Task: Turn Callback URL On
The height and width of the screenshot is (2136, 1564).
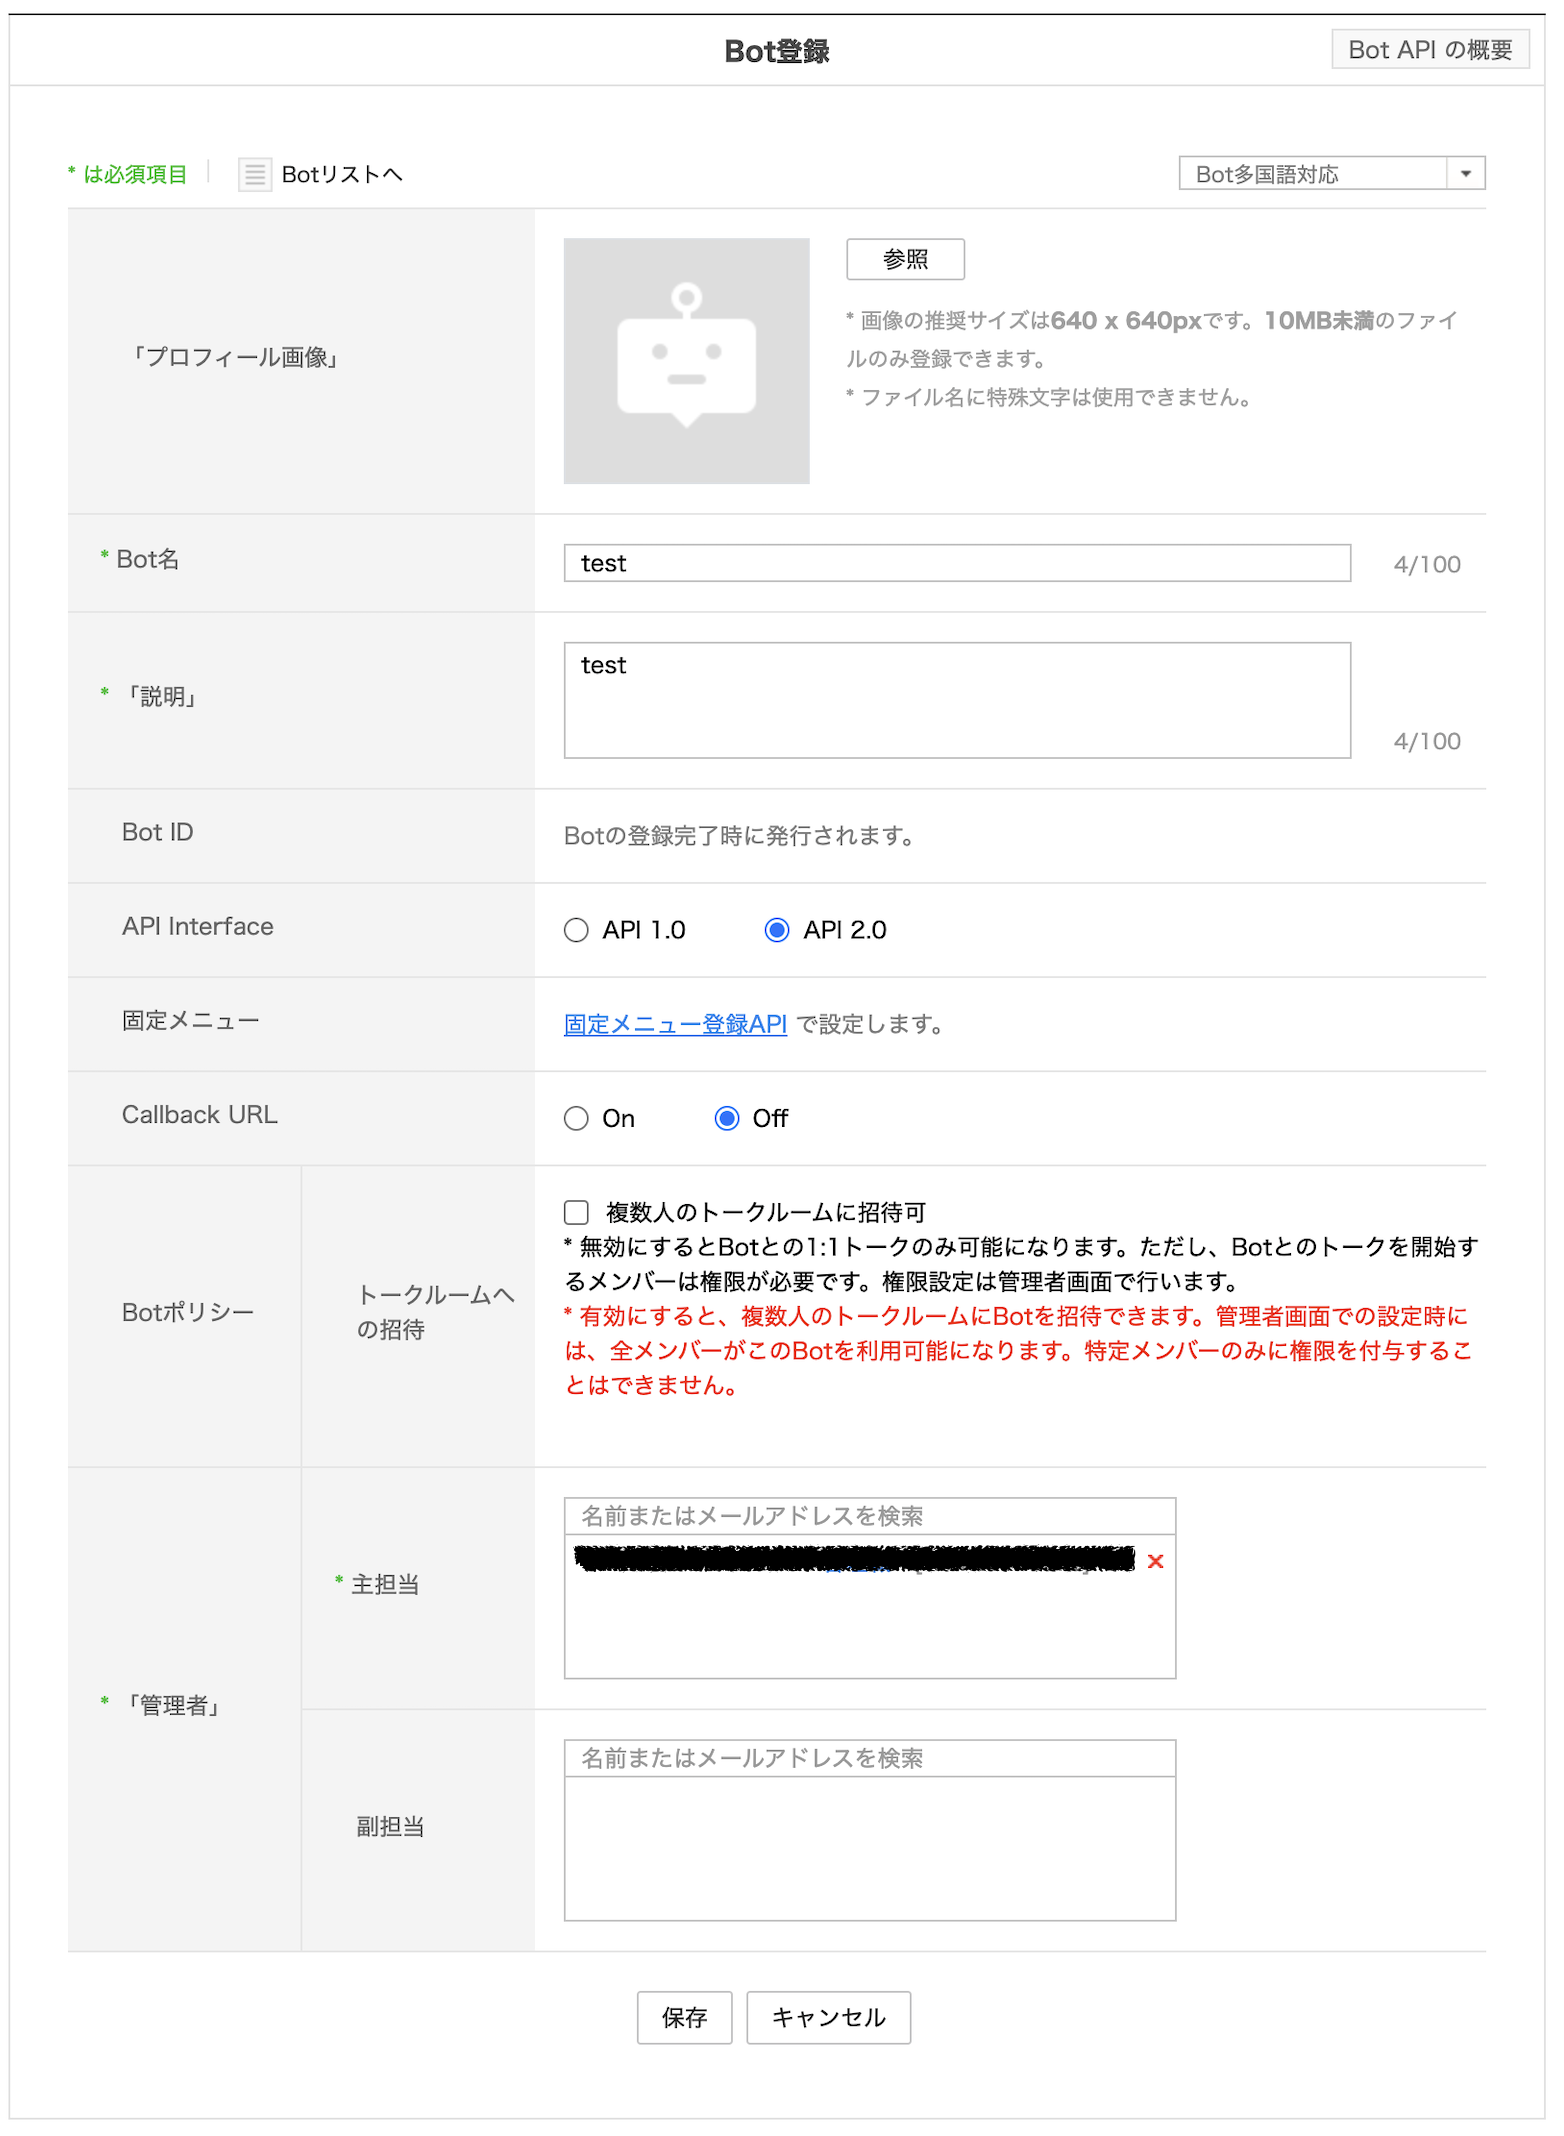Action: [576, 1118]
